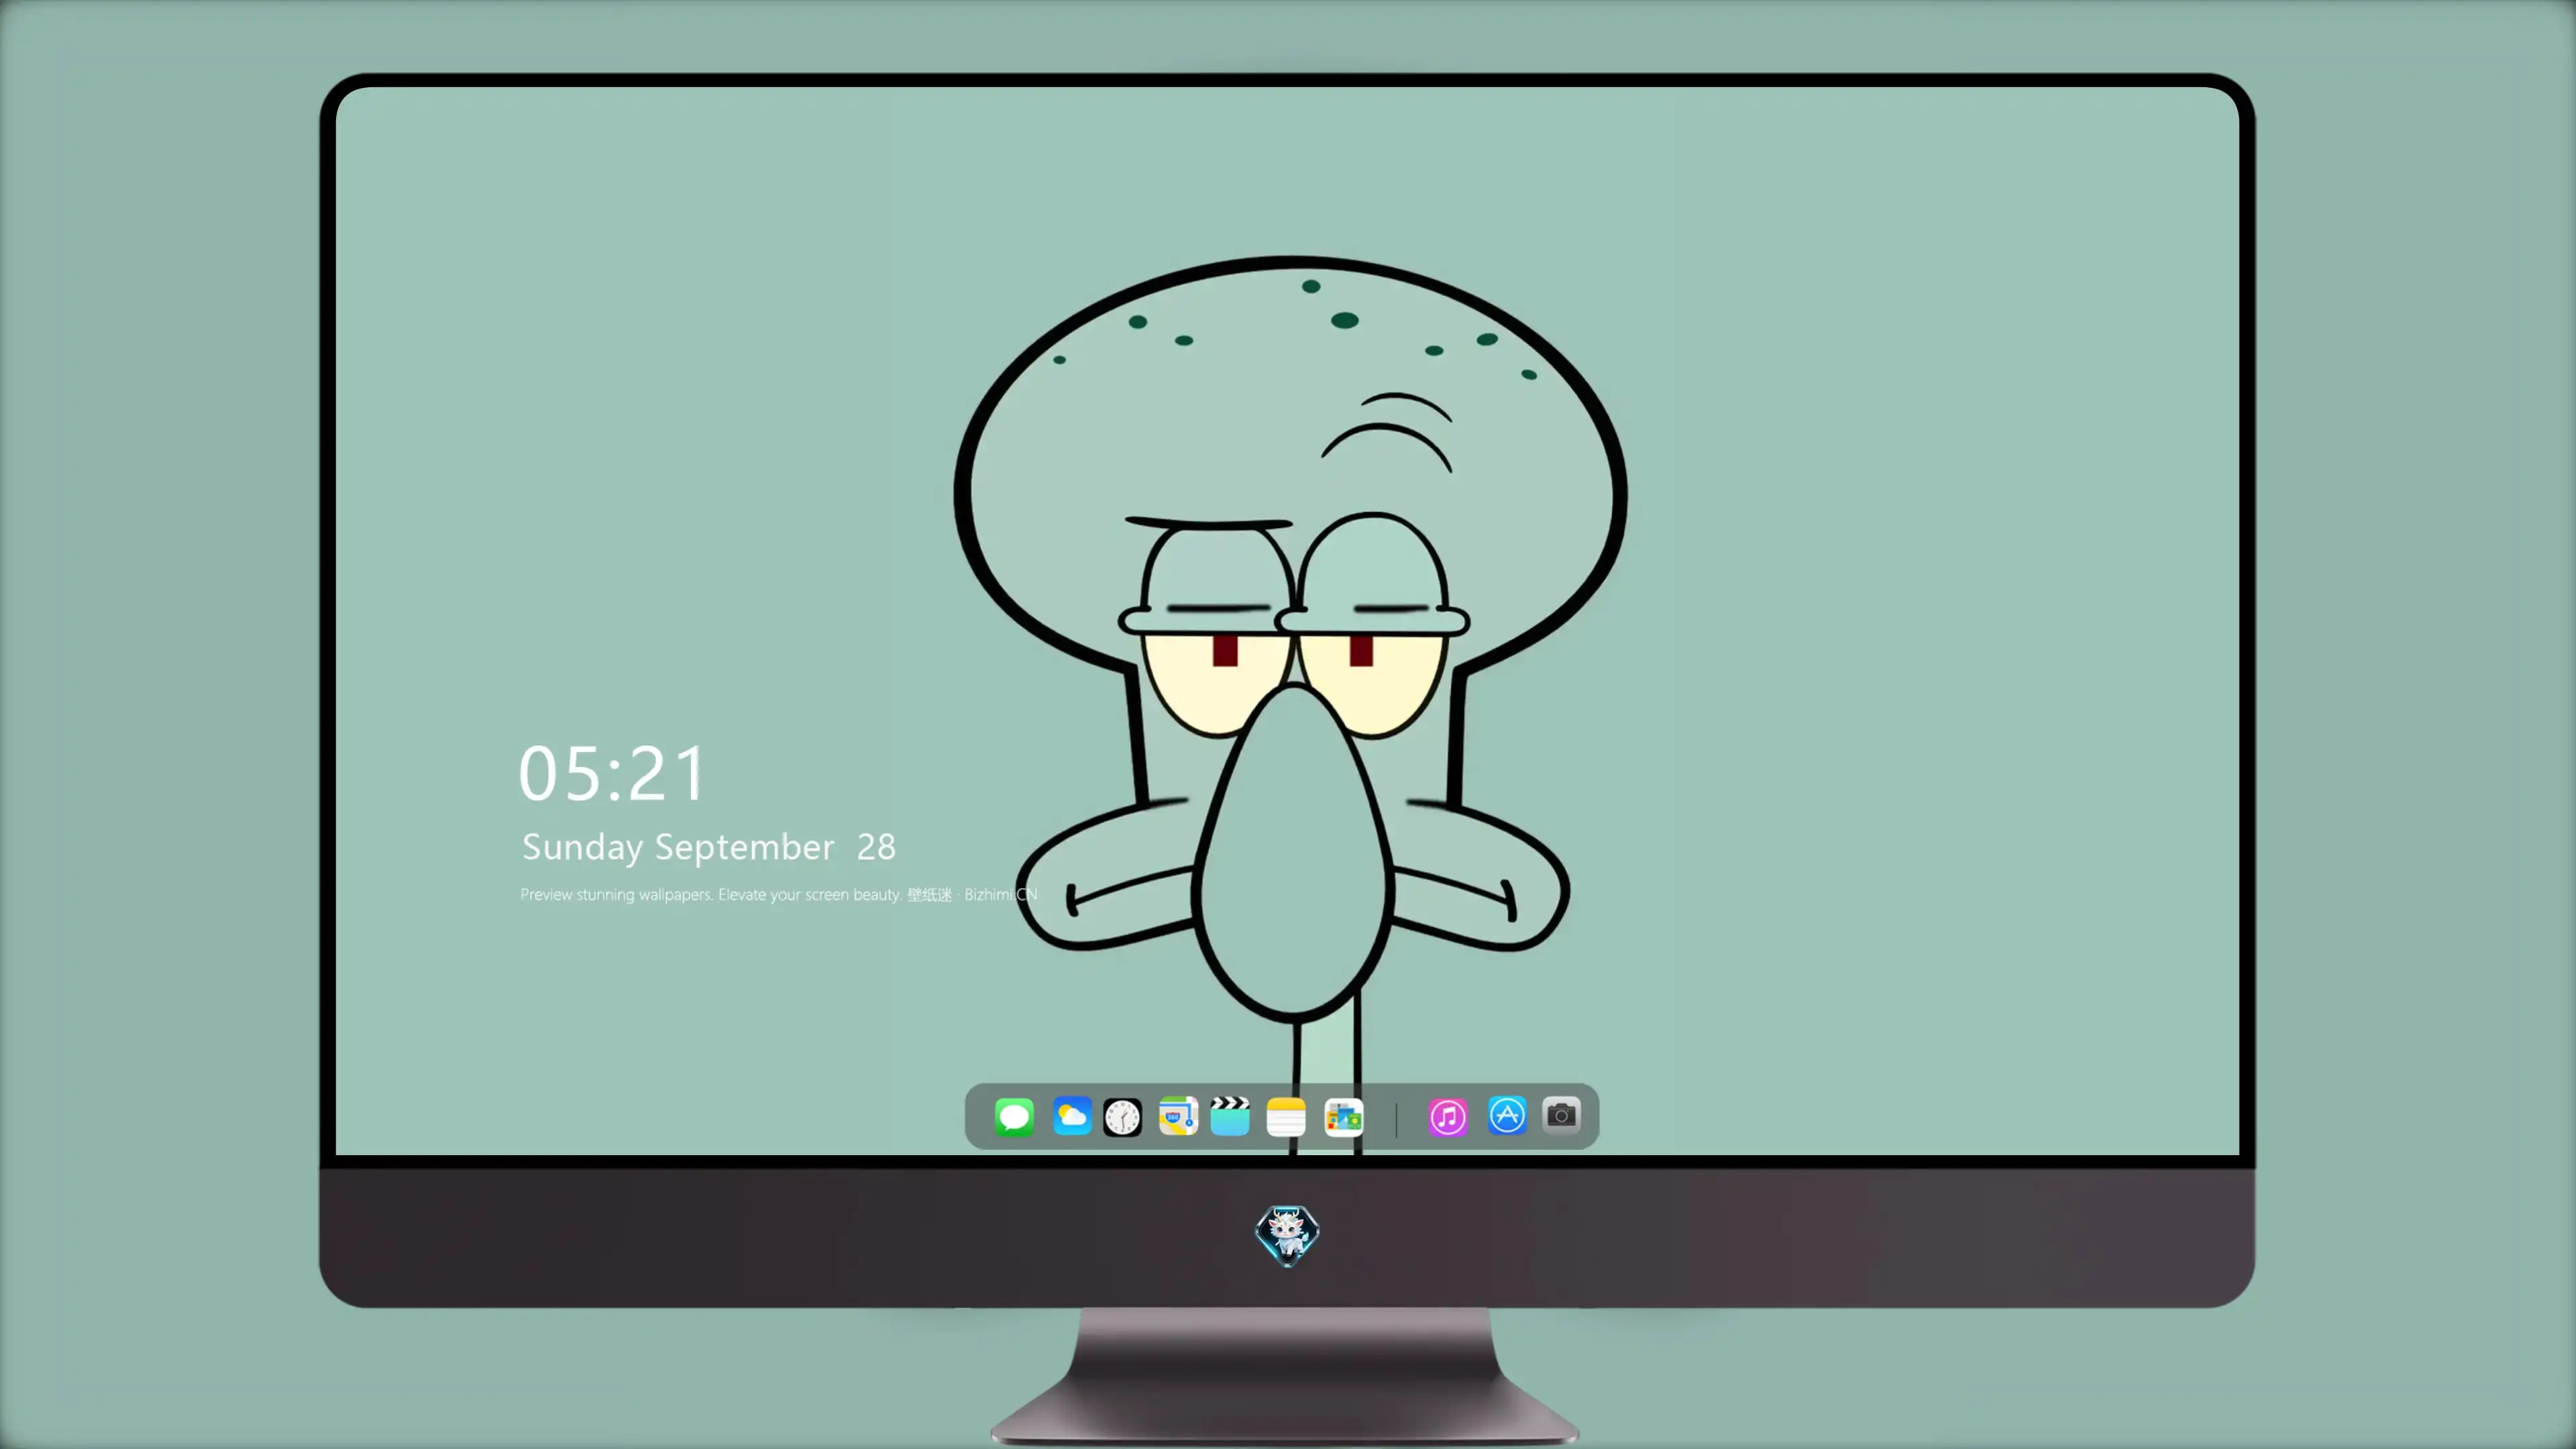This screenshot has width=2576, height=1449.
Task: Launch the Weather app icon
Action: point(1072,1116)
